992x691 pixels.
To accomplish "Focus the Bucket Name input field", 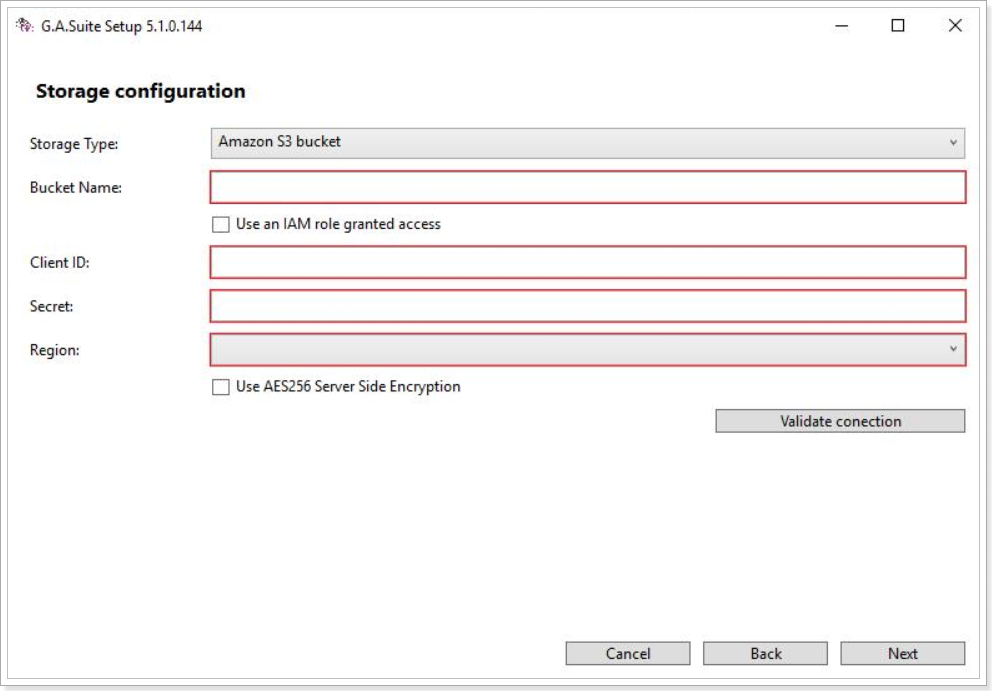I will click(x=588, y=187).
